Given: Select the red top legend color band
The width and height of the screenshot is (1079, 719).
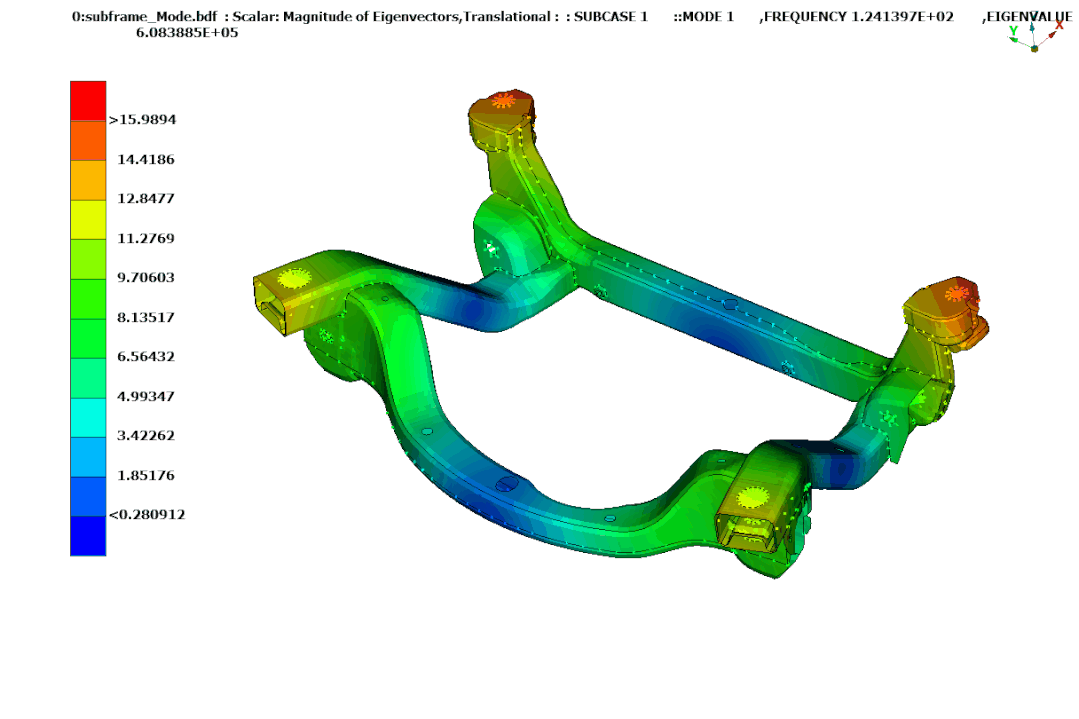Looking at the screenshot, I should tap(88, 101).
